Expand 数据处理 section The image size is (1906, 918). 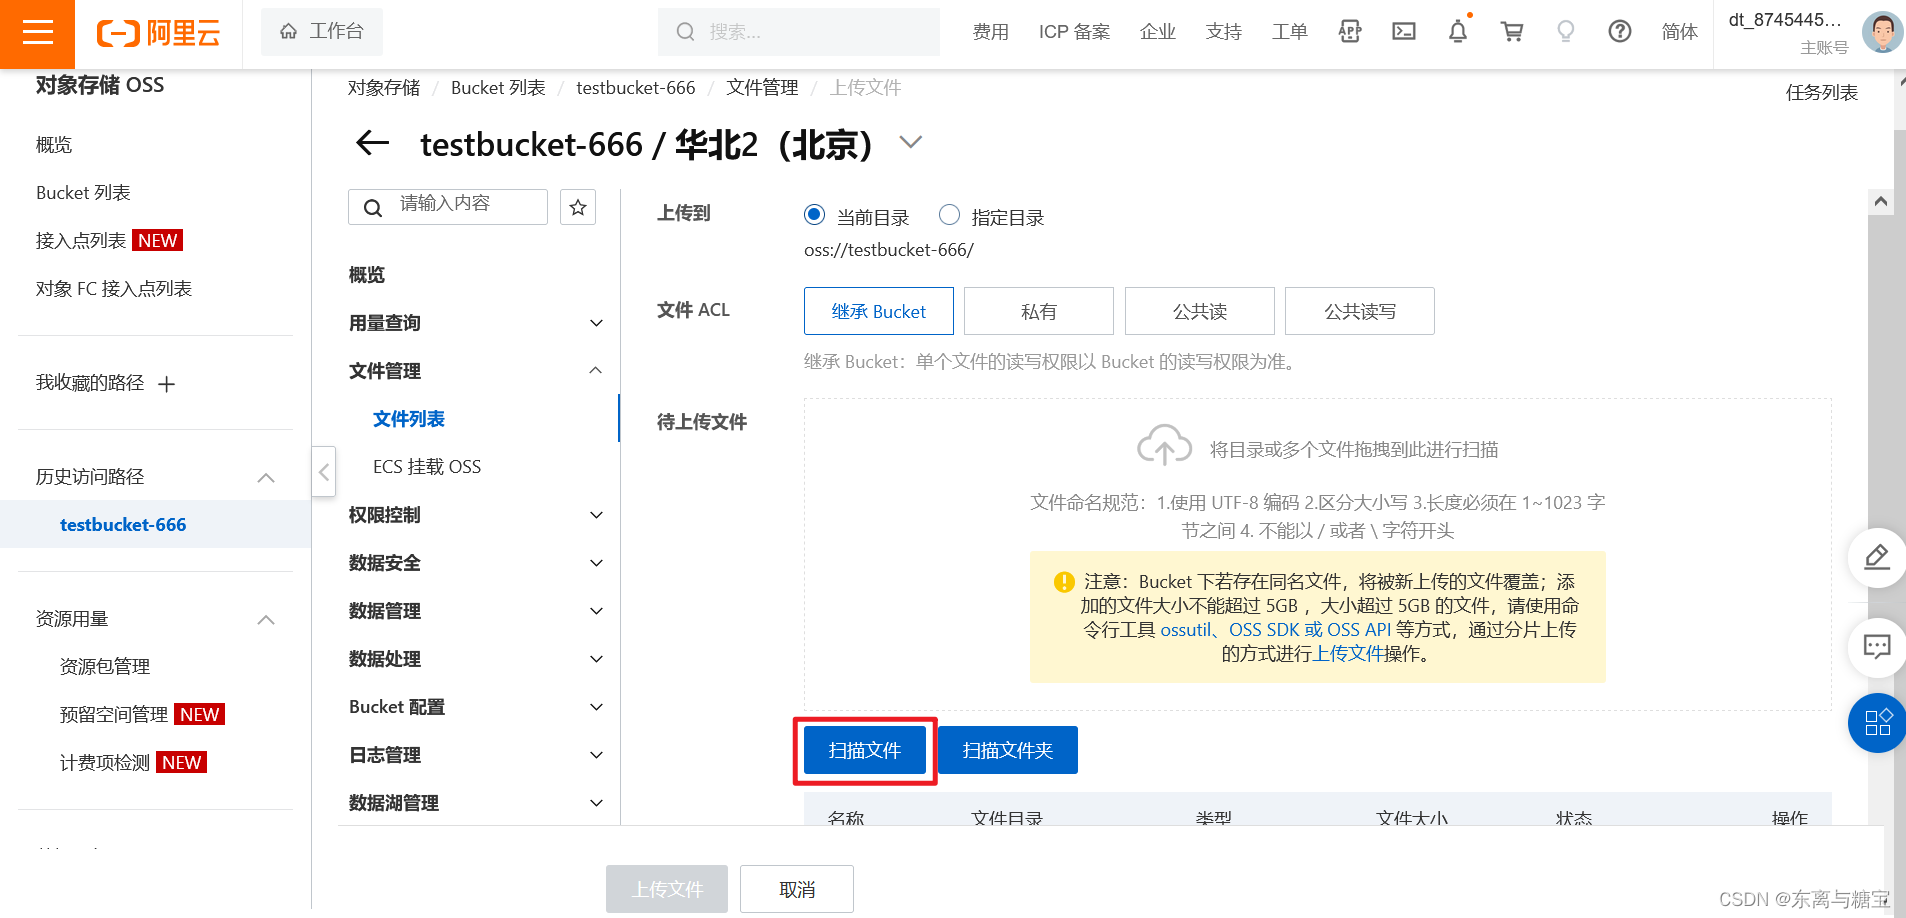coord(476,659)
